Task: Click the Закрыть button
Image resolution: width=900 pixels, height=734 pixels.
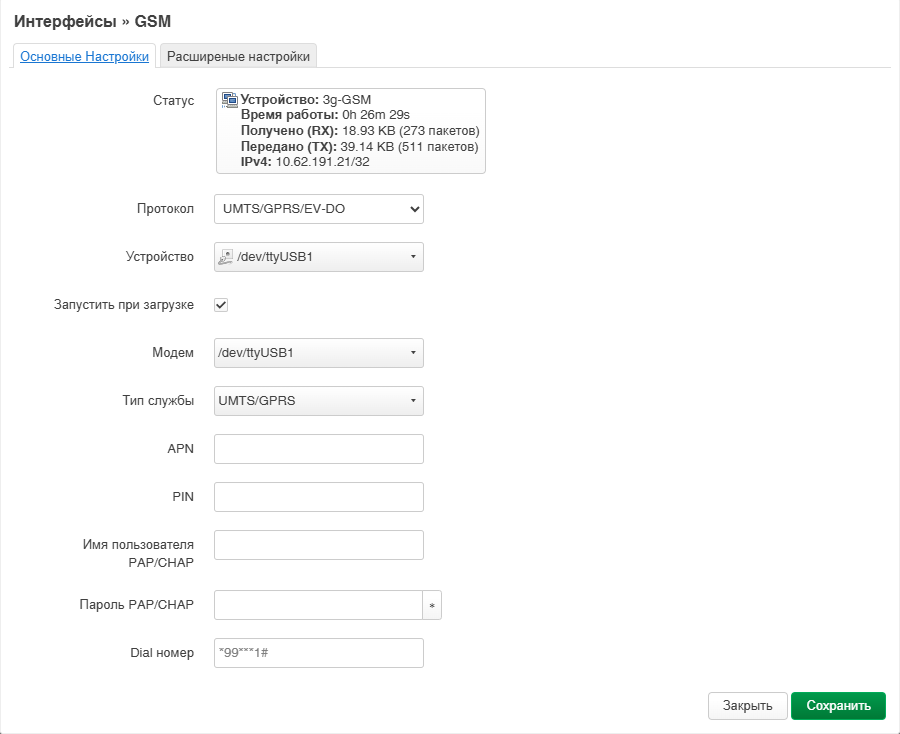Action: click(747, 705)
